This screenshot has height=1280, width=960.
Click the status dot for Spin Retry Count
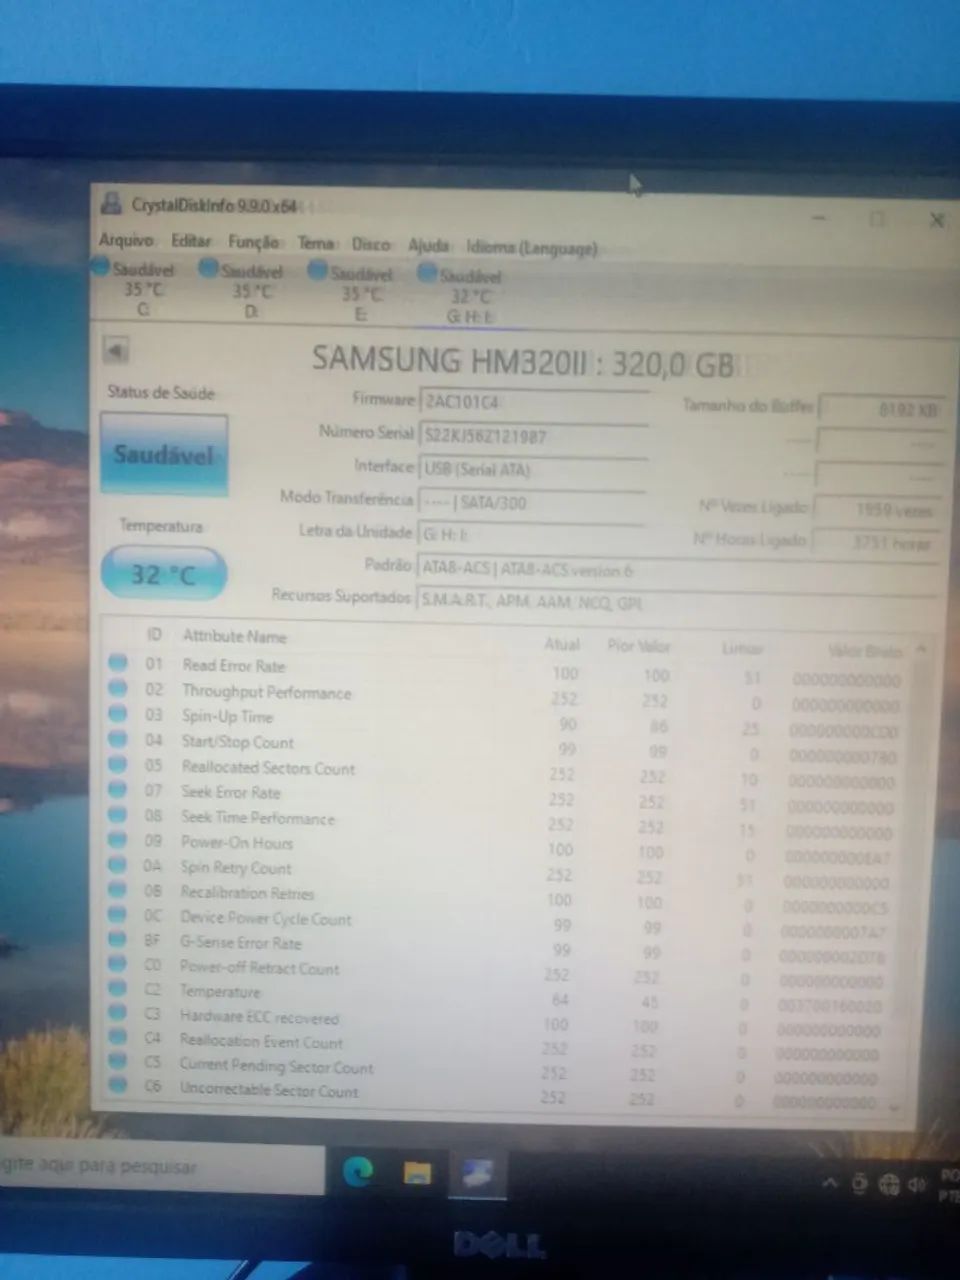(x=118, y=864)
